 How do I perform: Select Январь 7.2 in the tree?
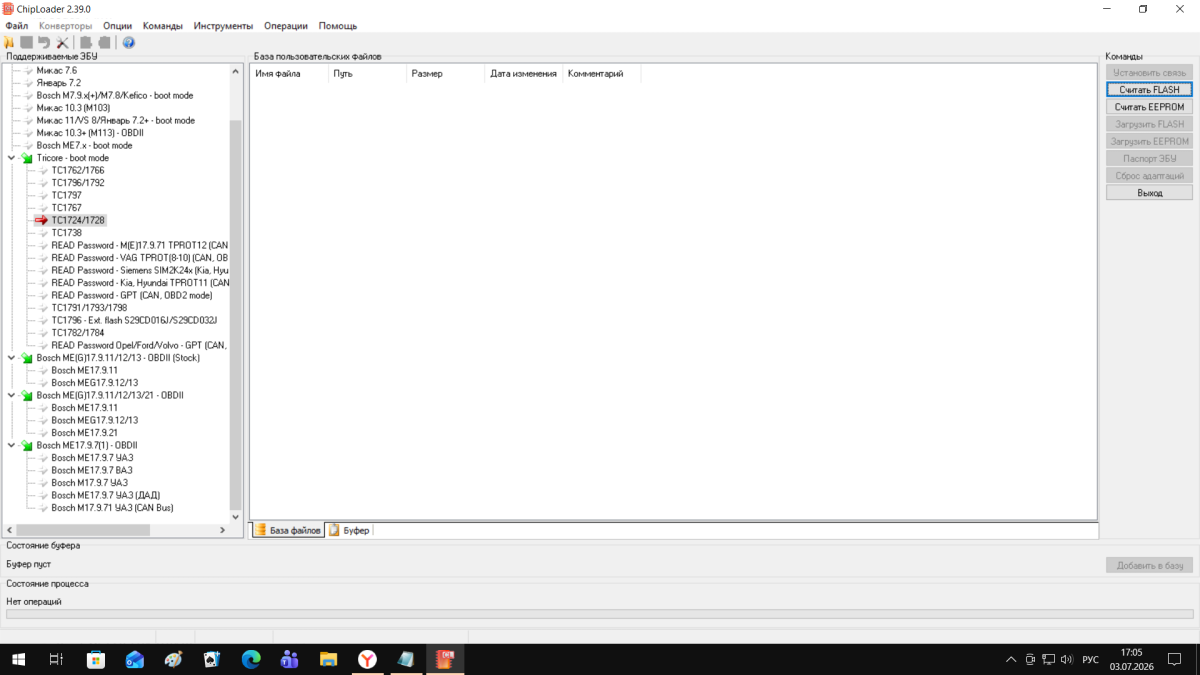[59, 83]
